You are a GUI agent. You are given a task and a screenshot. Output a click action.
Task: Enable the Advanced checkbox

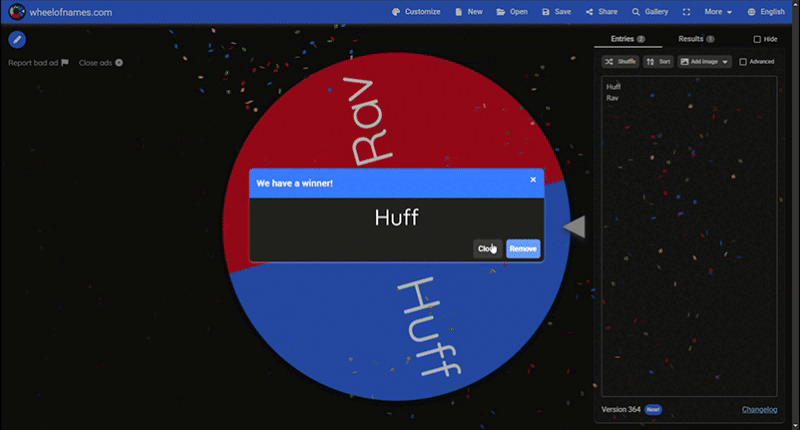[x=742, y=62]
